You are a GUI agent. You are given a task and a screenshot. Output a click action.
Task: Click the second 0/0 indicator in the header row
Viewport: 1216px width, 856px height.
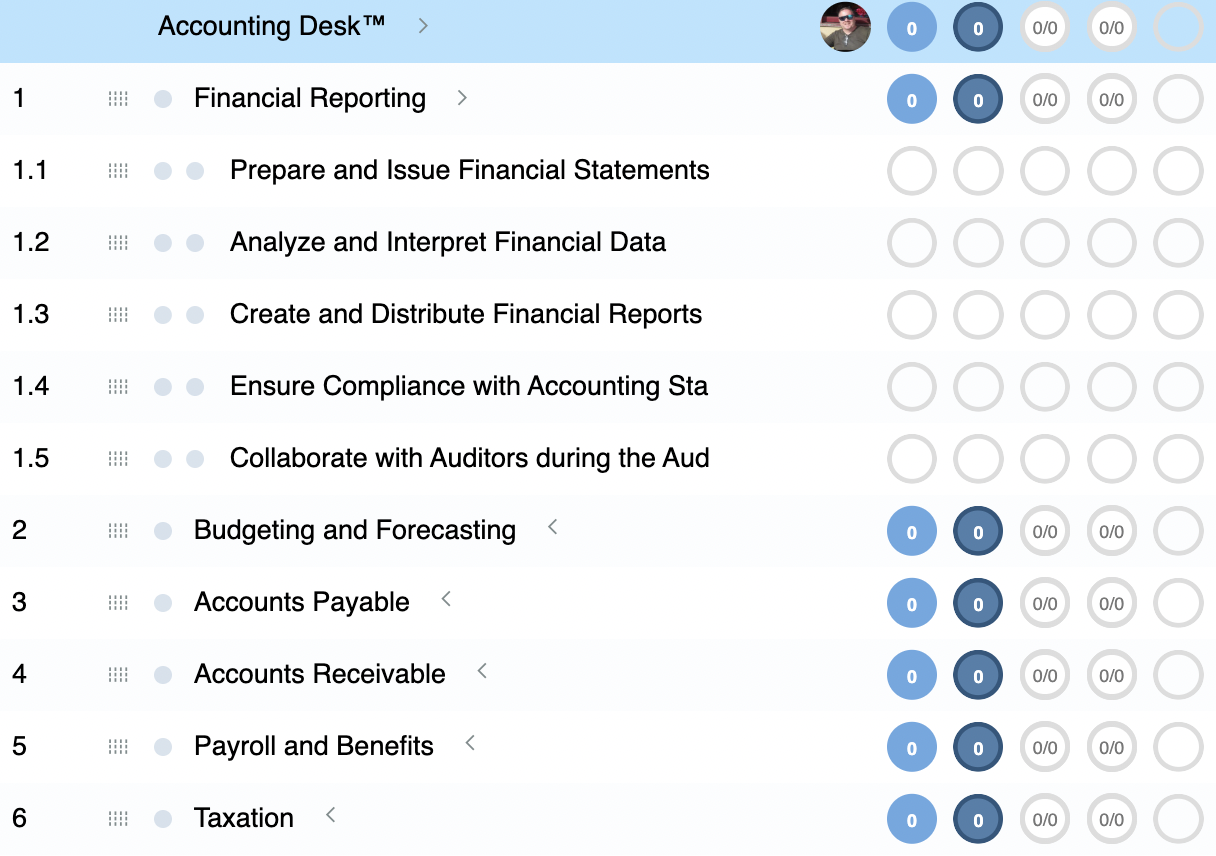tap(1111, 28)
